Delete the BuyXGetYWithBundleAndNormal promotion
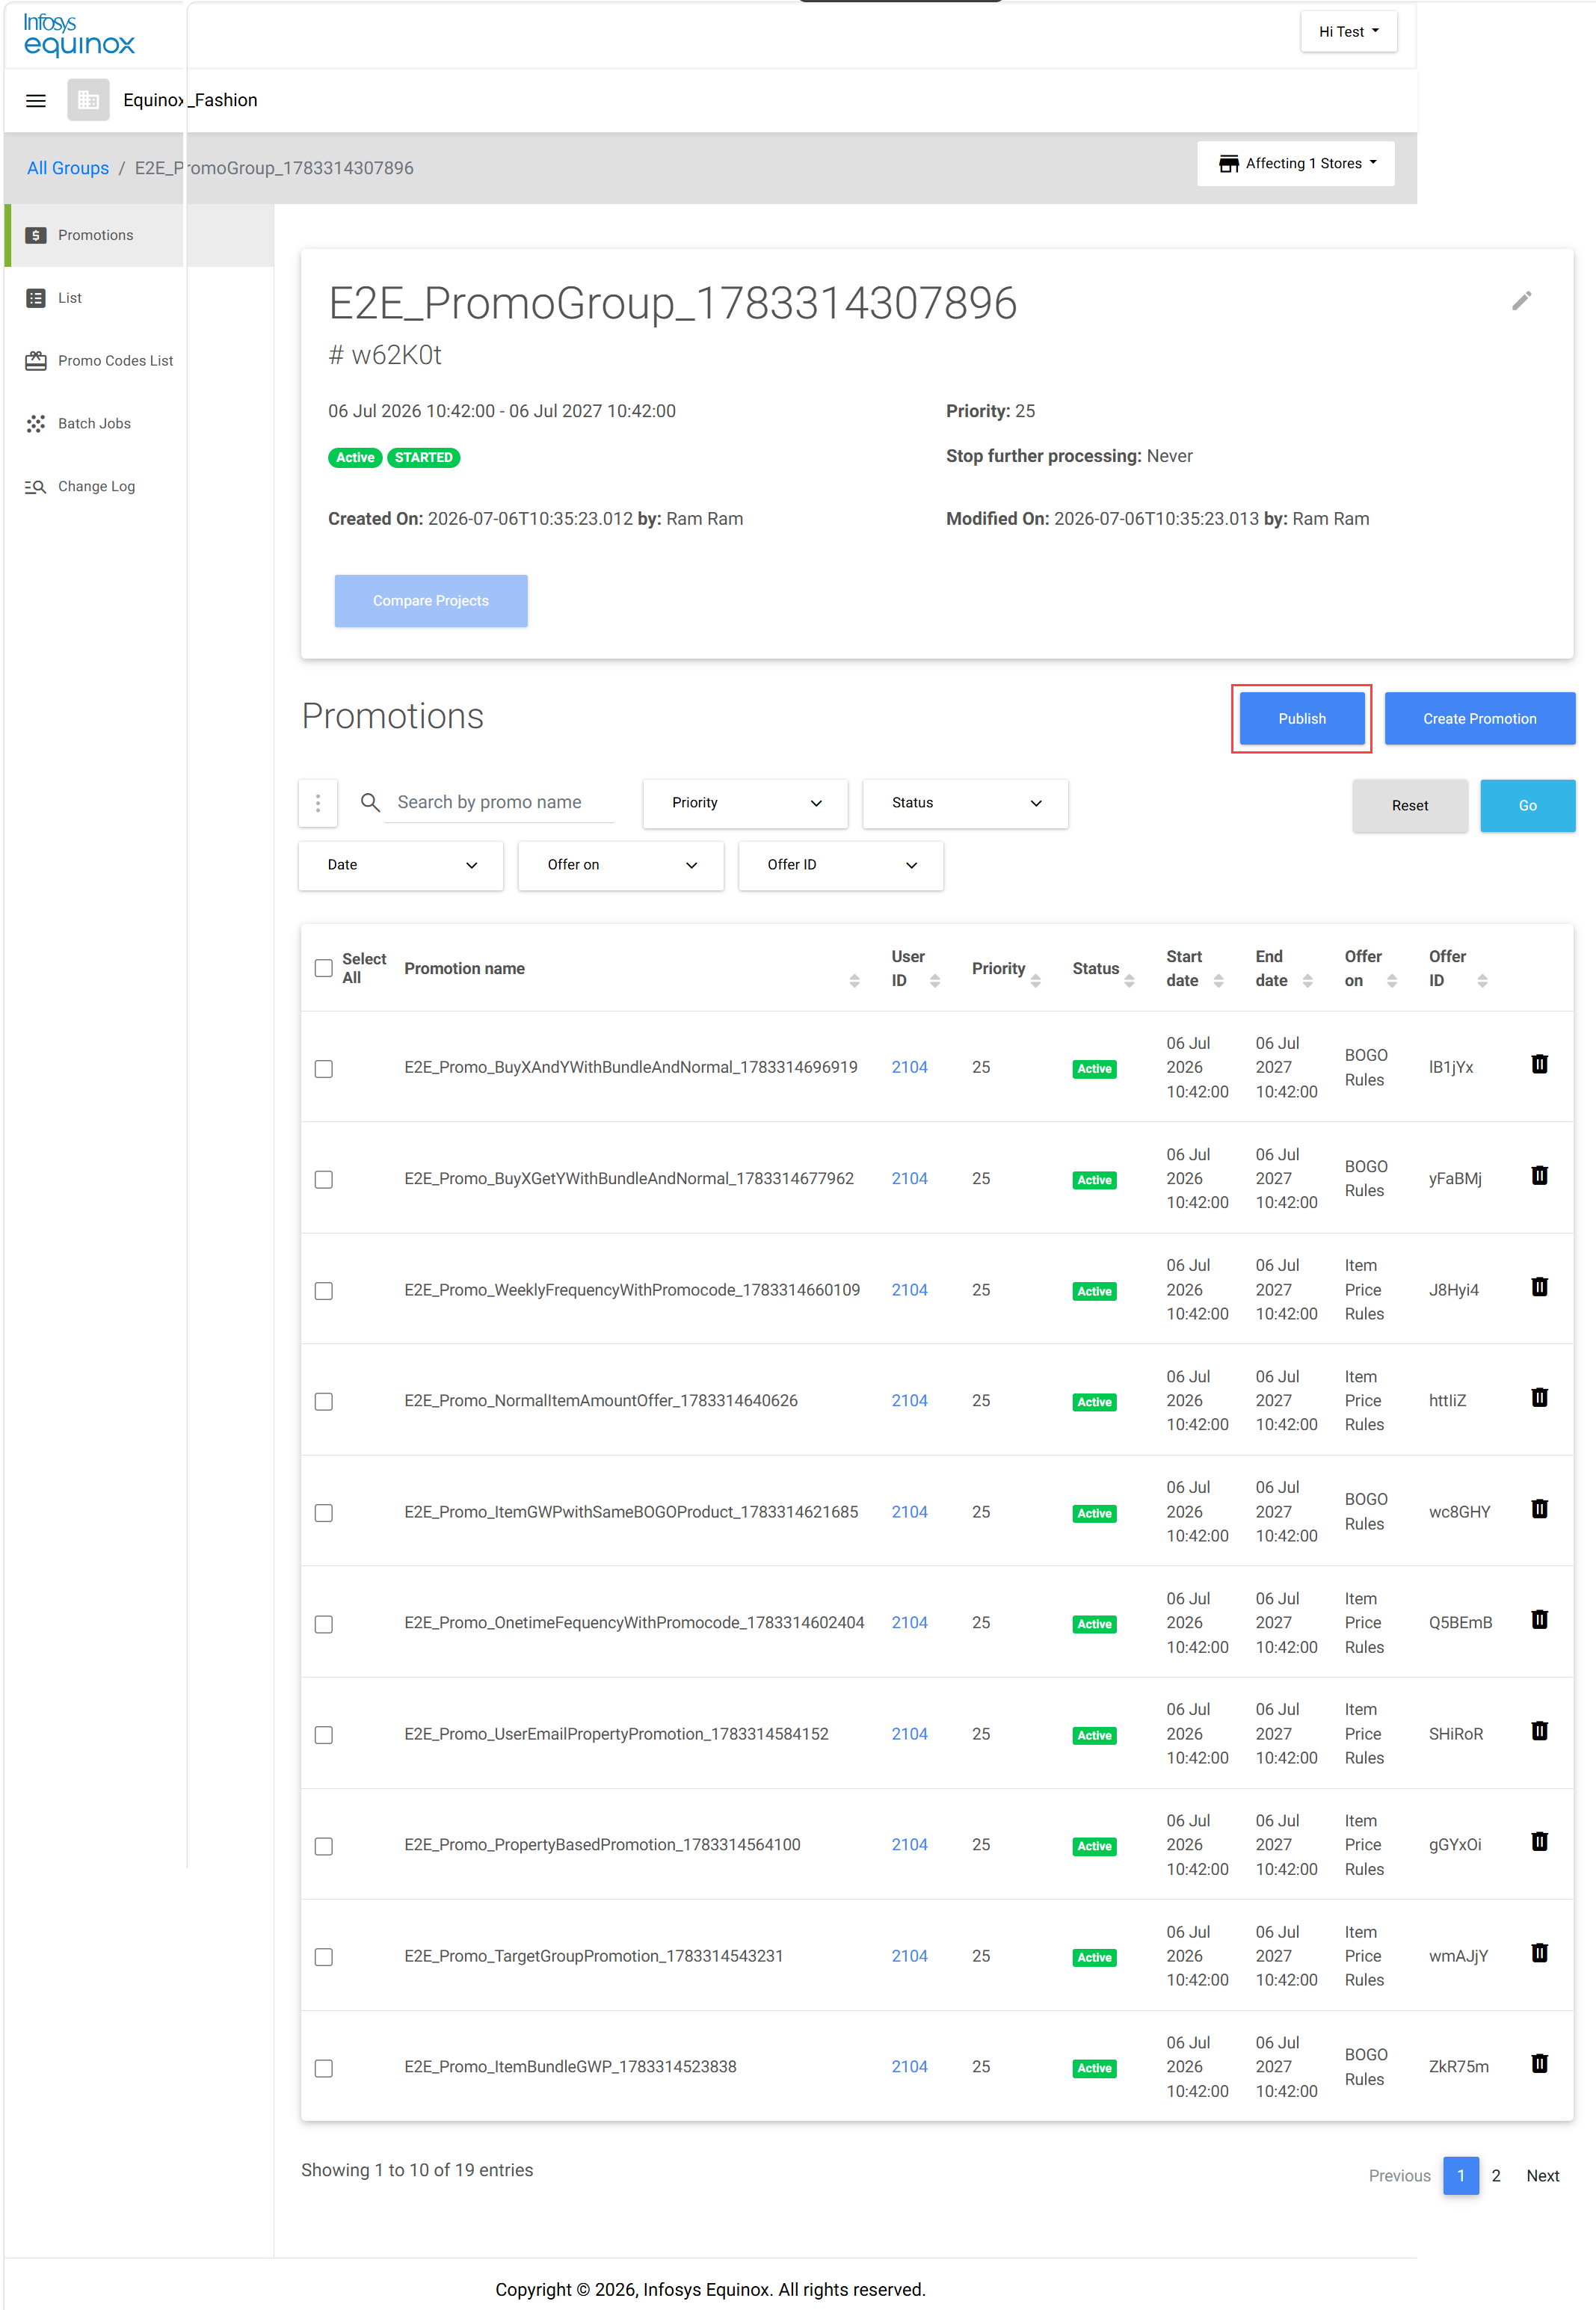The width and height of the screenshot is (1596, 2310). tap(1539, 1175)
